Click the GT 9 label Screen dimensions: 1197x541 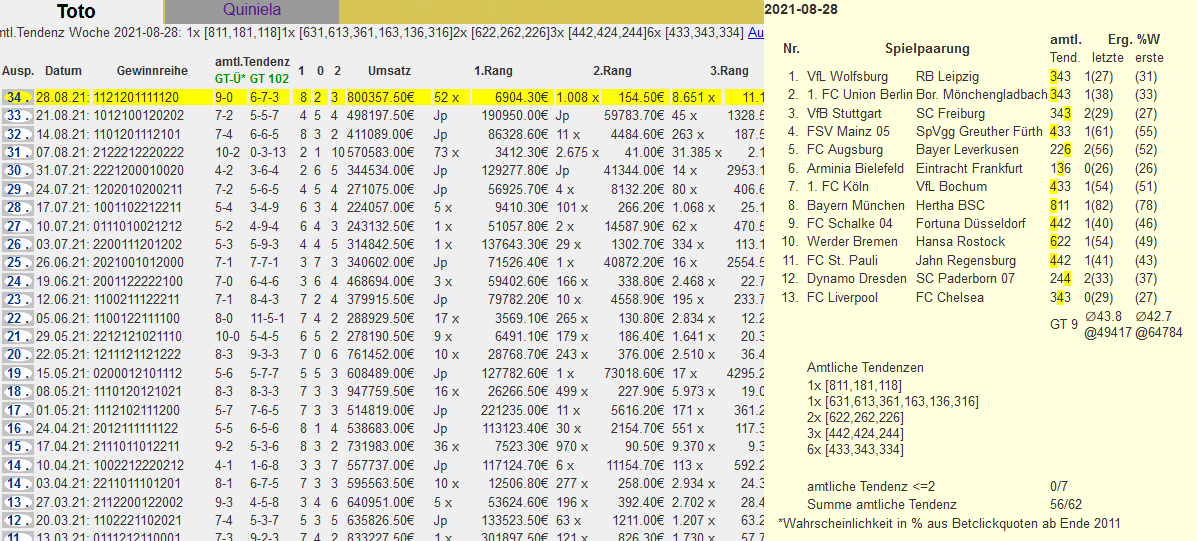tap(1064, 324)
